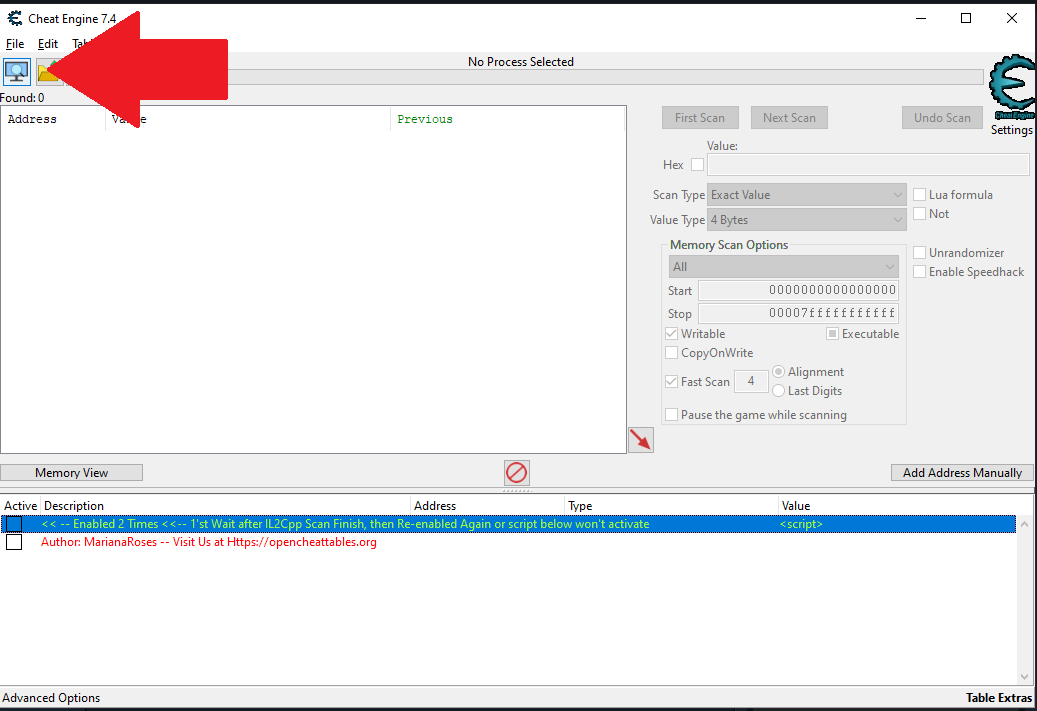Copy selected addresses with red arrow button
Screen dimensions: 1037x711
[x=640, y=440]
